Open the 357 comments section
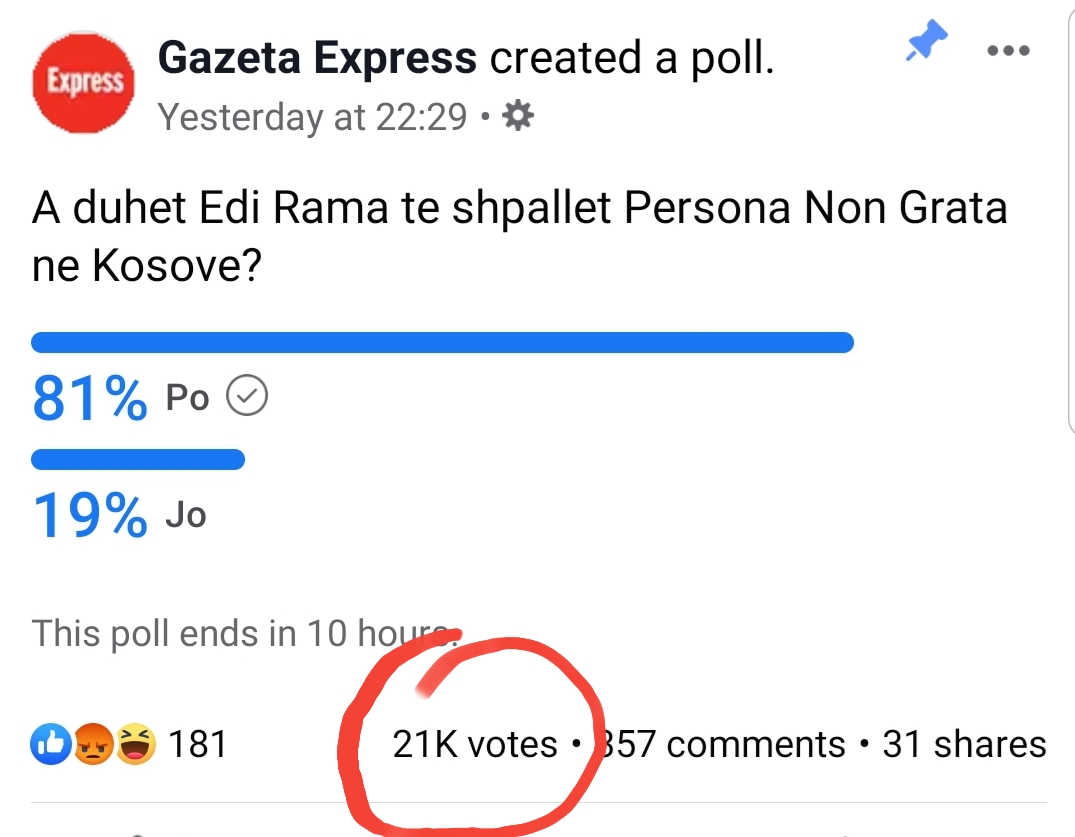 point(722,744)
